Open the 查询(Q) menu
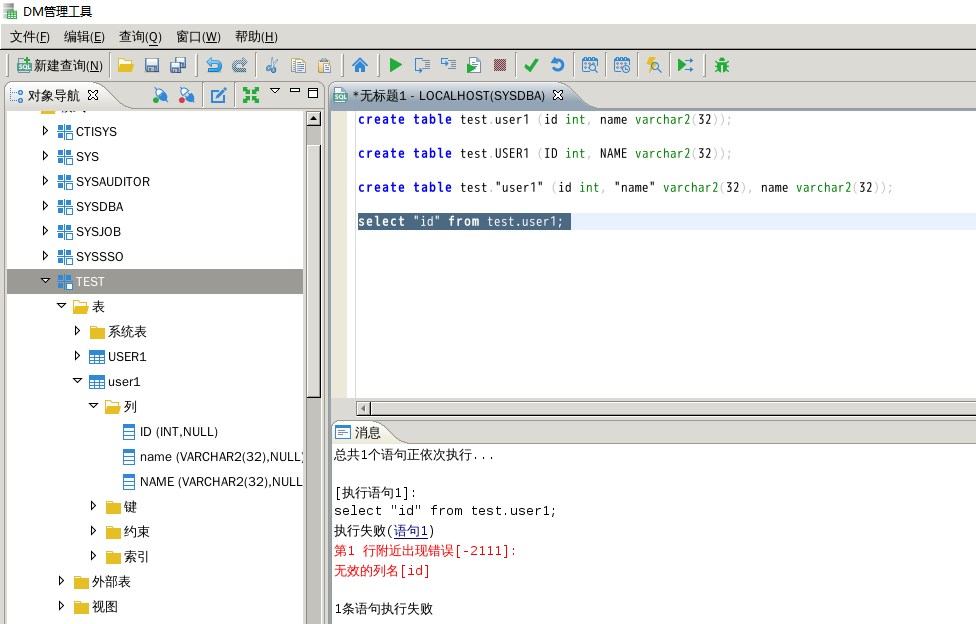 point(140,37)
